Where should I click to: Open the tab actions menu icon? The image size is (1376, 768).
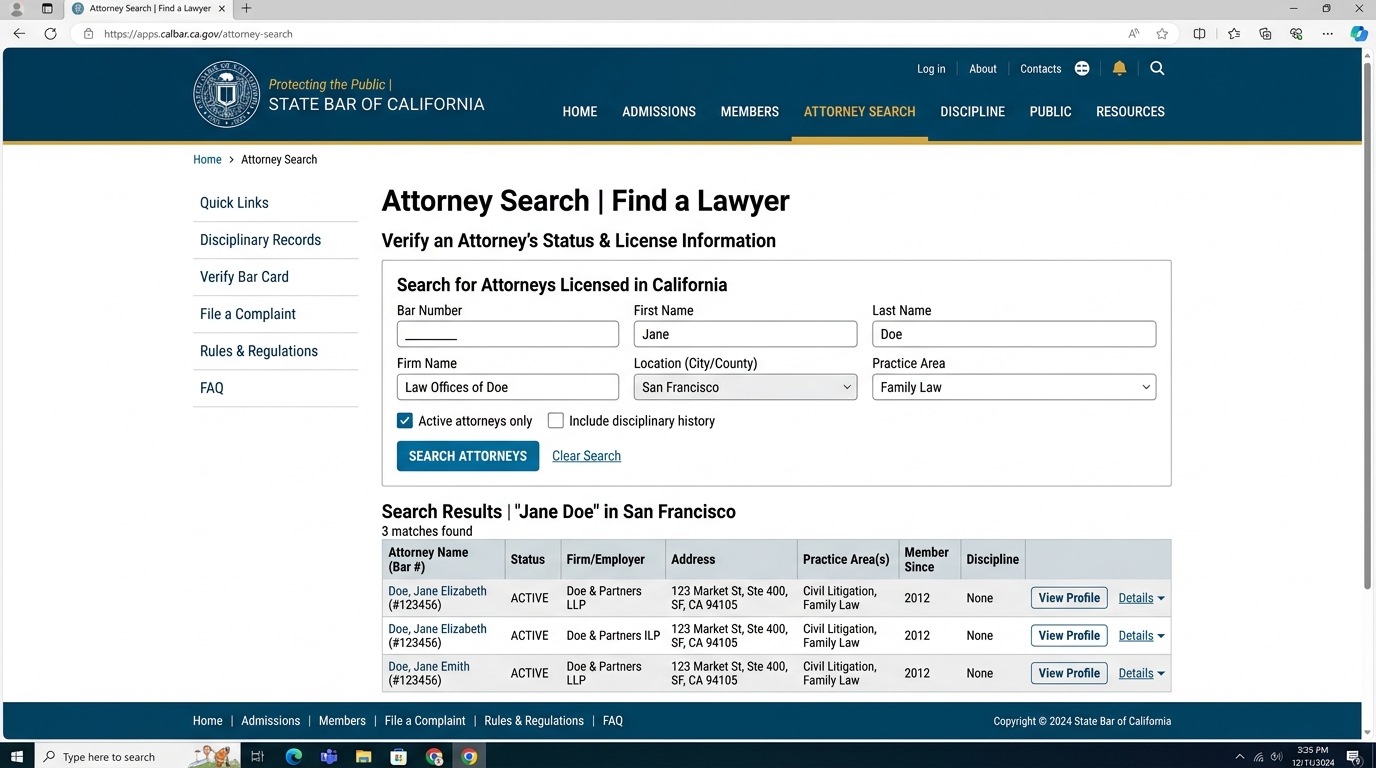point(47,9)
